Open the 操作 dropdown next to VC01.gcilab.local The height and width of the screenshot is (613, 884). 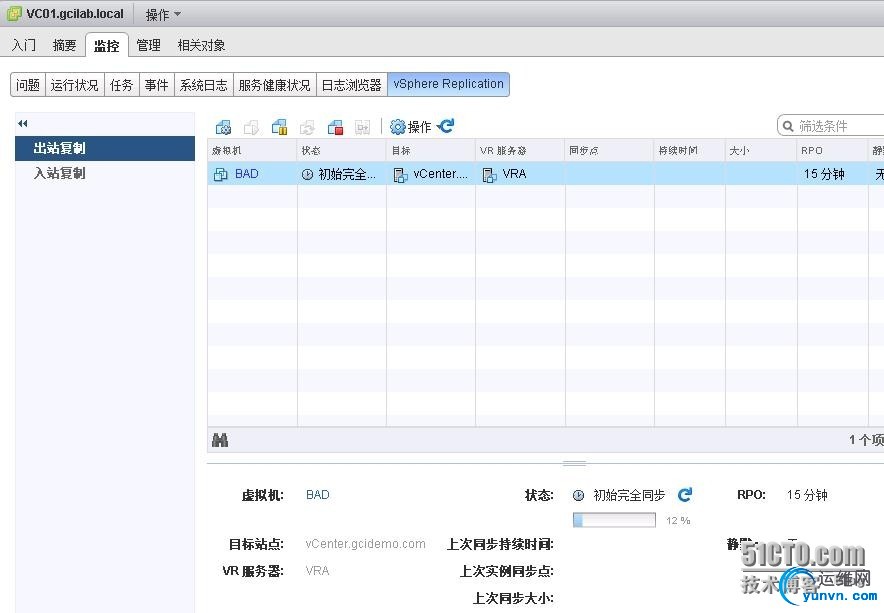point(163,14)
